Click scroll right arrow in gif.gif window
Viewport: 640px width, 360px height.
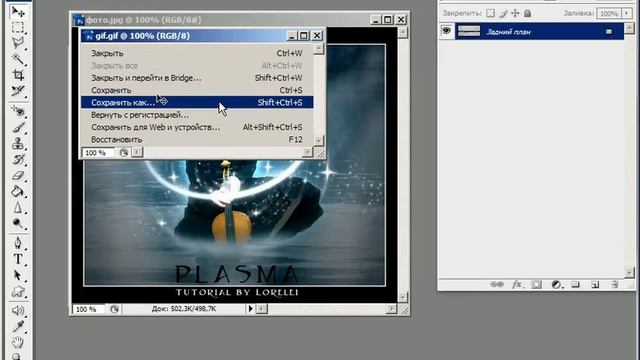(307, 152)
